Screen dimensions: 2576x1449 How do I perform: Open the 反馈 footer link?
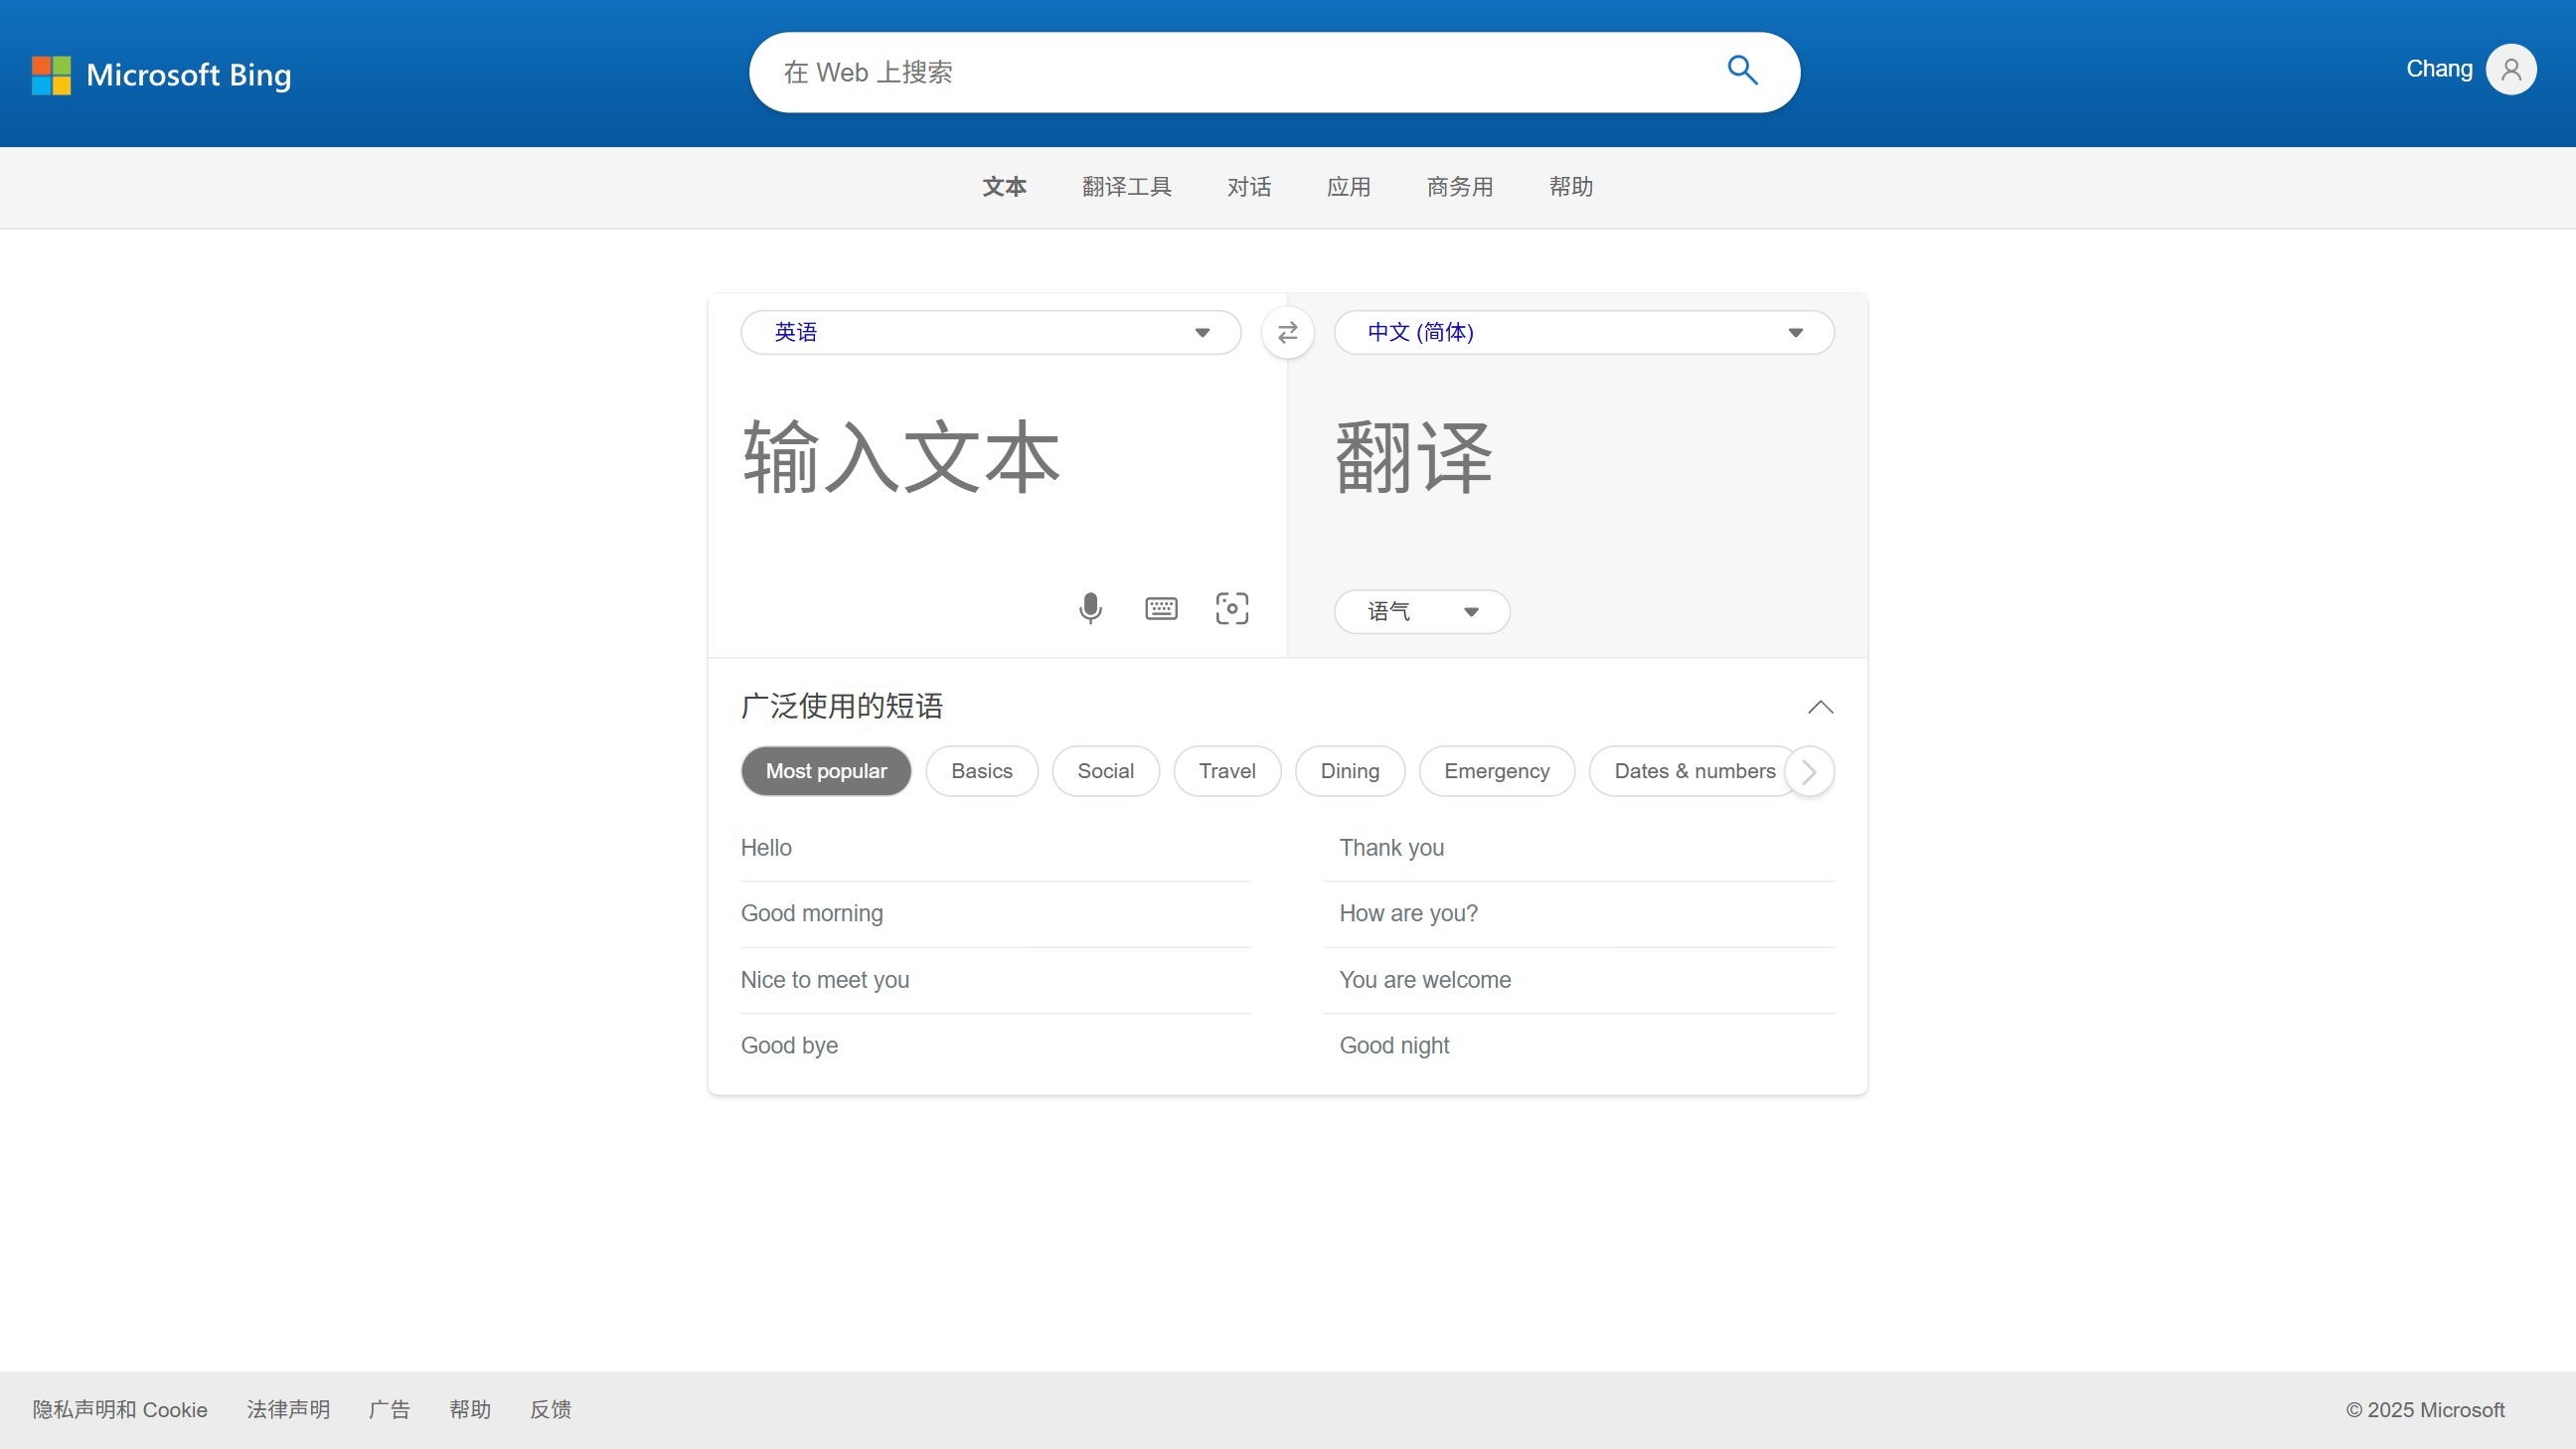[550, 1409]
